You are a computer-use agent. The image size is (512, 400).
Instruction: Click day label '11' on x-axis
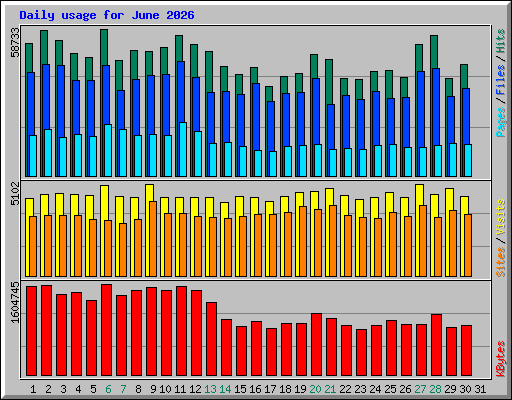pyautogui.click(x=180, y=389)
